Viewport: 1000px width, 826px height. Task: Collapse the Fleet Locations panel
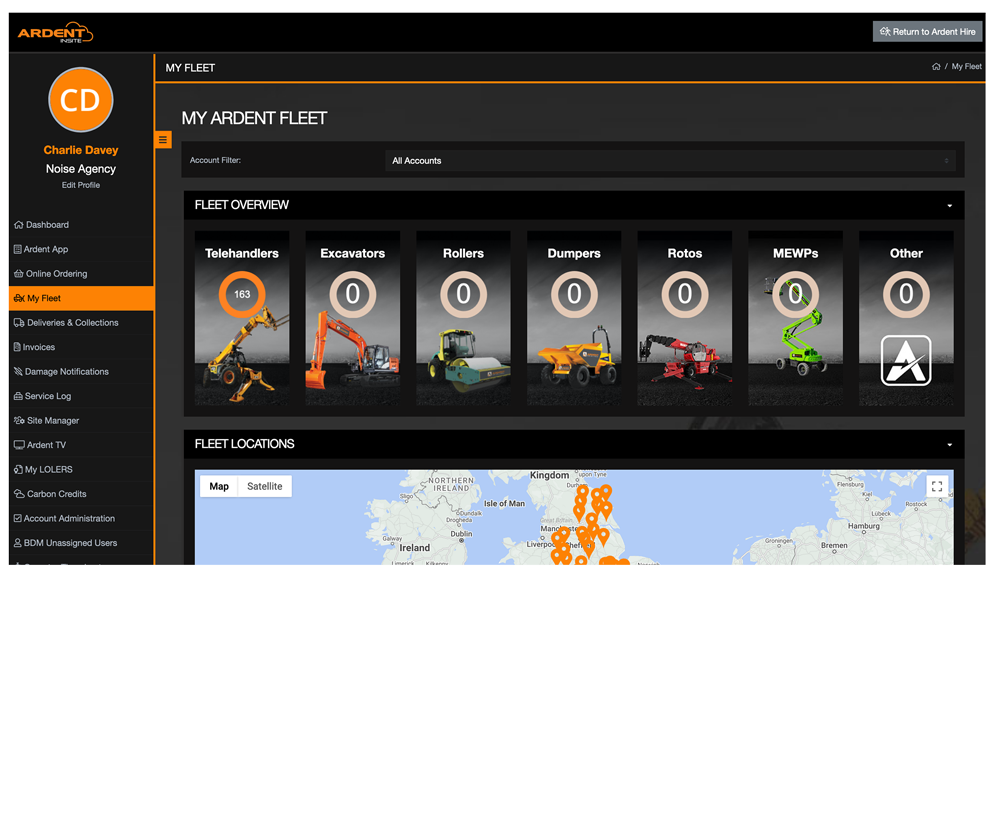pos(950,445)
